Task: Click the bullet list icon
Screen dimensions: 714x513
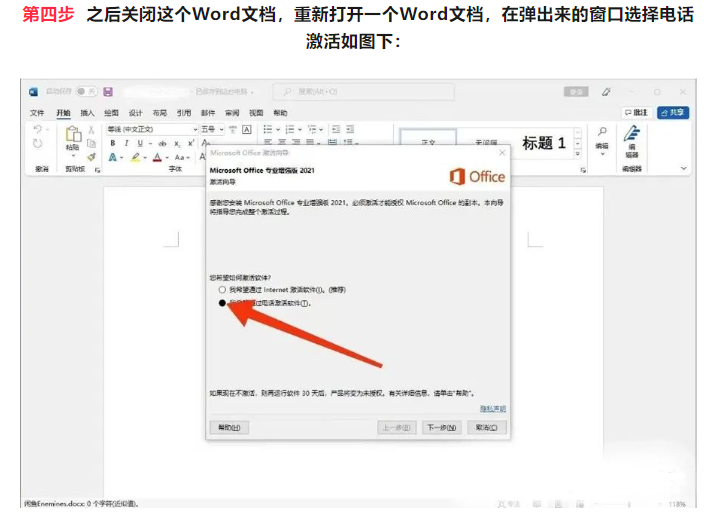Action: [x=268, y=129]
